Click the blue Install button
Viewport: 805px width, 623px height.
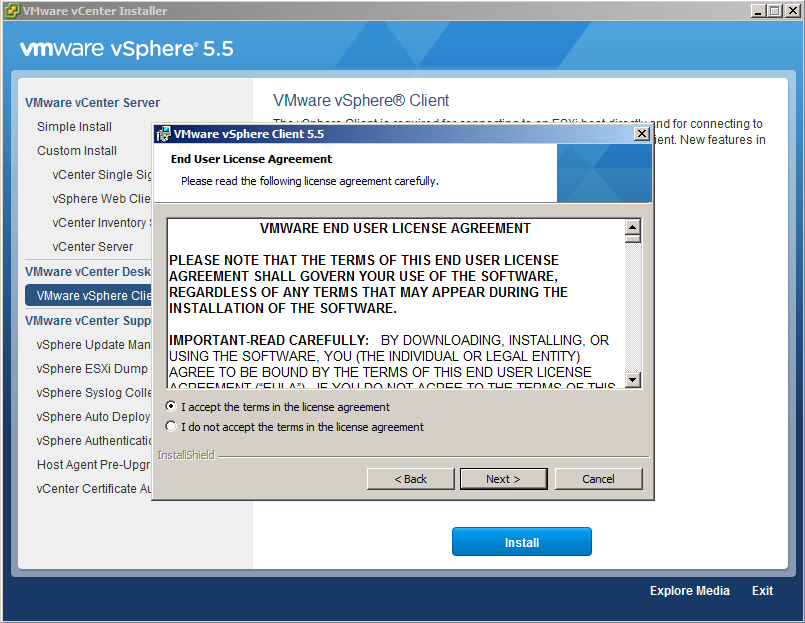pos(521,542)
